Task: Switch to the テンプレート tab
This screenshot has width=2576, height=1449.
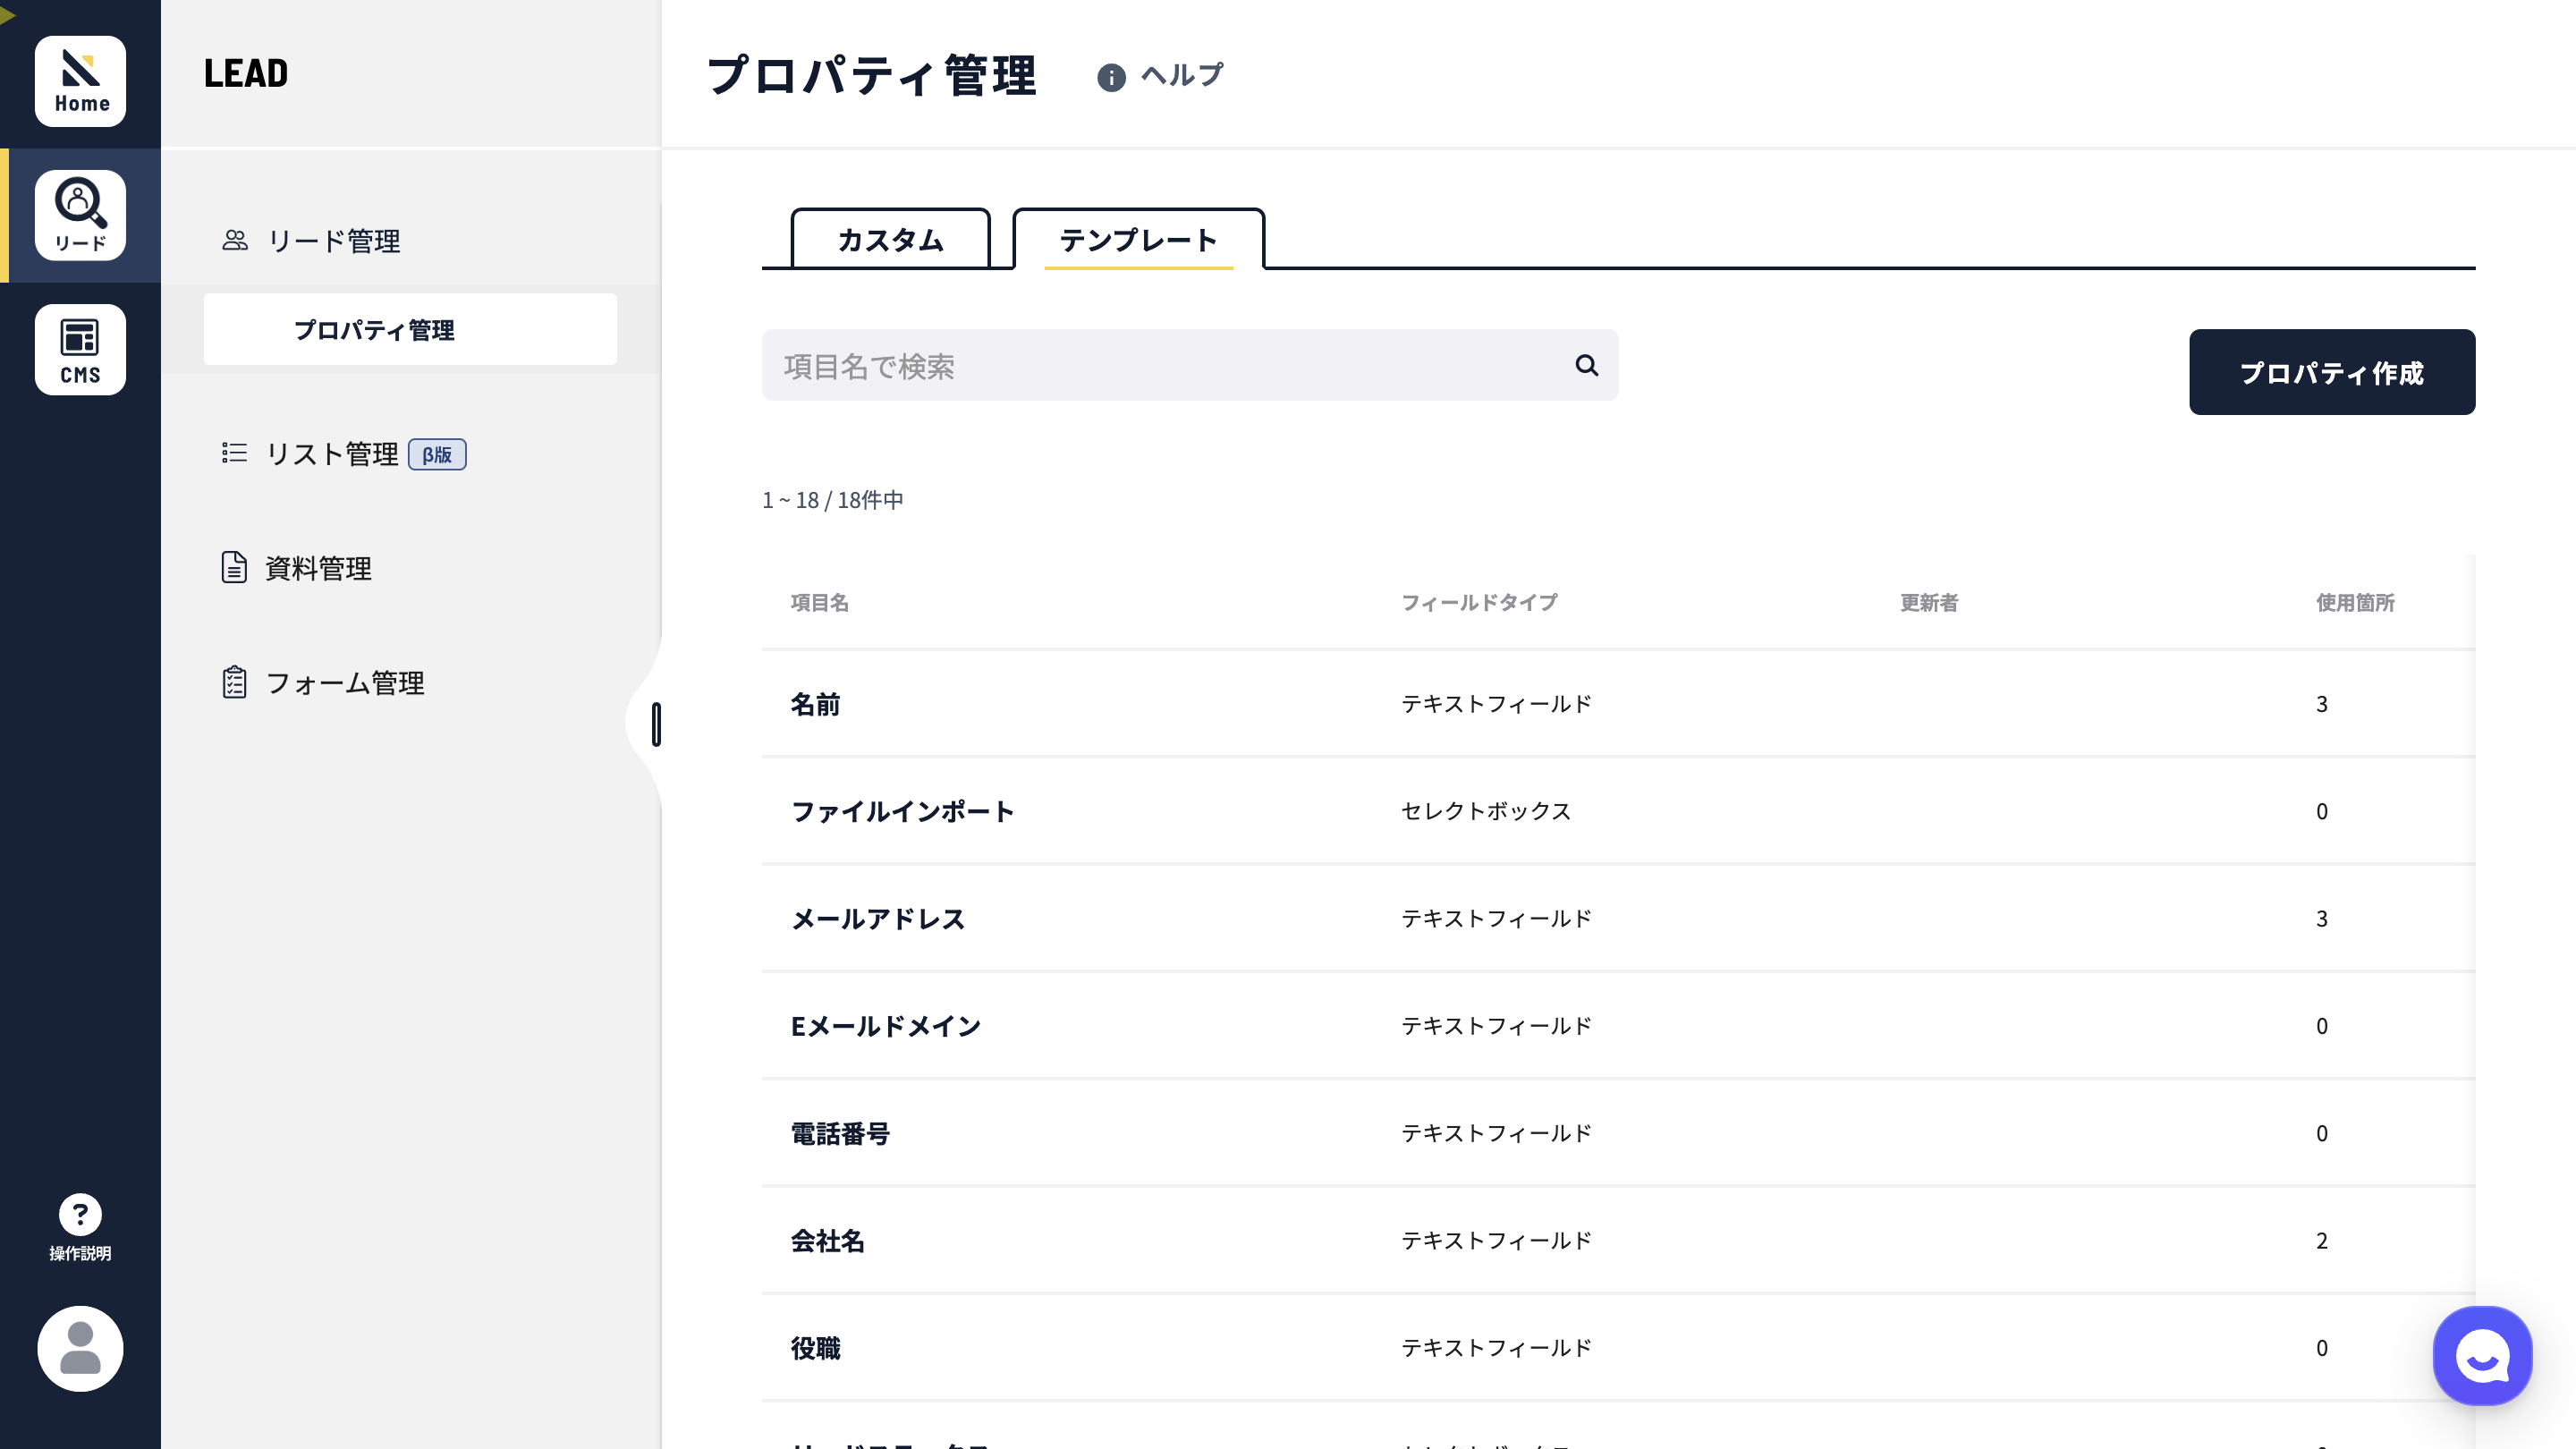Action: 1138,239
